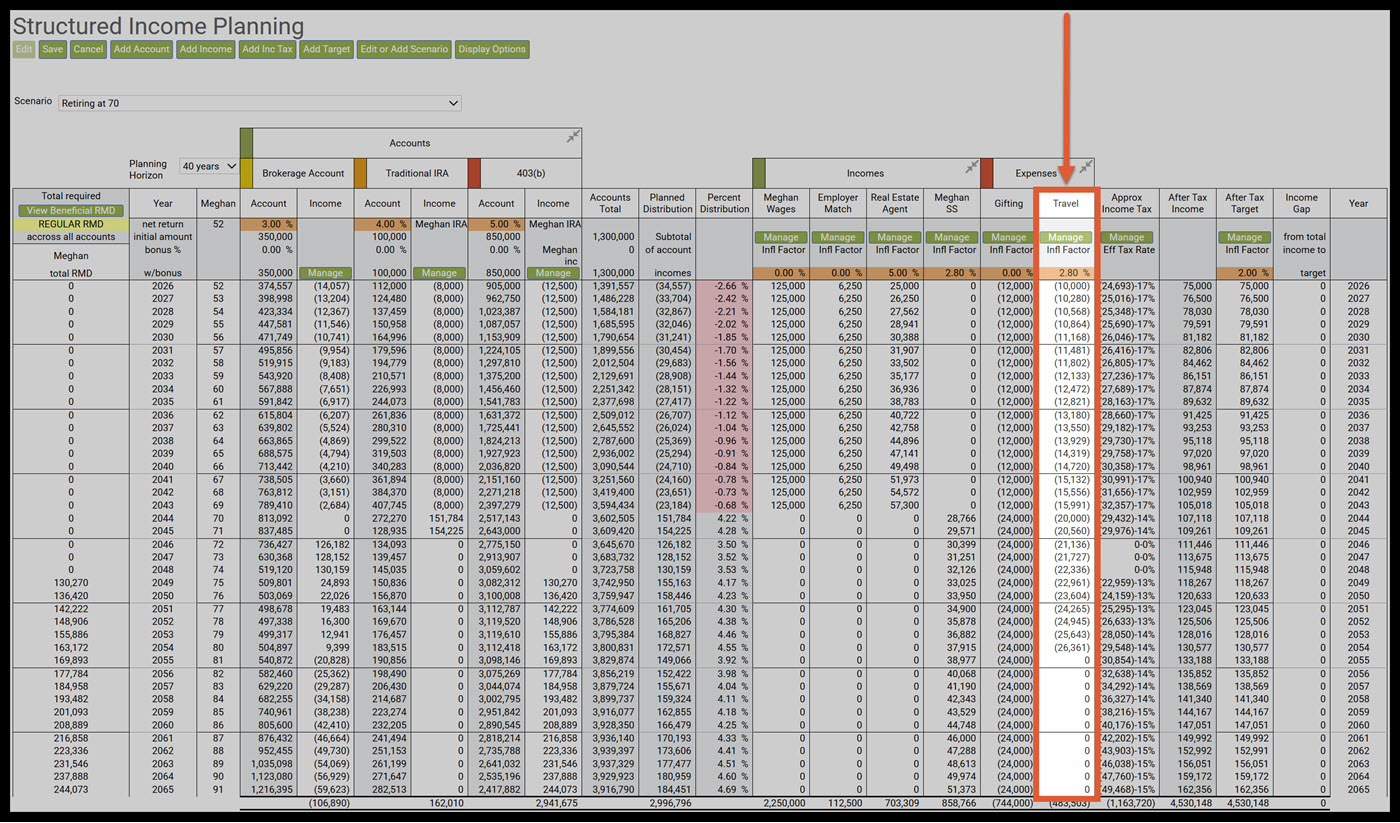Click the After Tax Income column header
1400x823 pixels.
click(1187, 203)
